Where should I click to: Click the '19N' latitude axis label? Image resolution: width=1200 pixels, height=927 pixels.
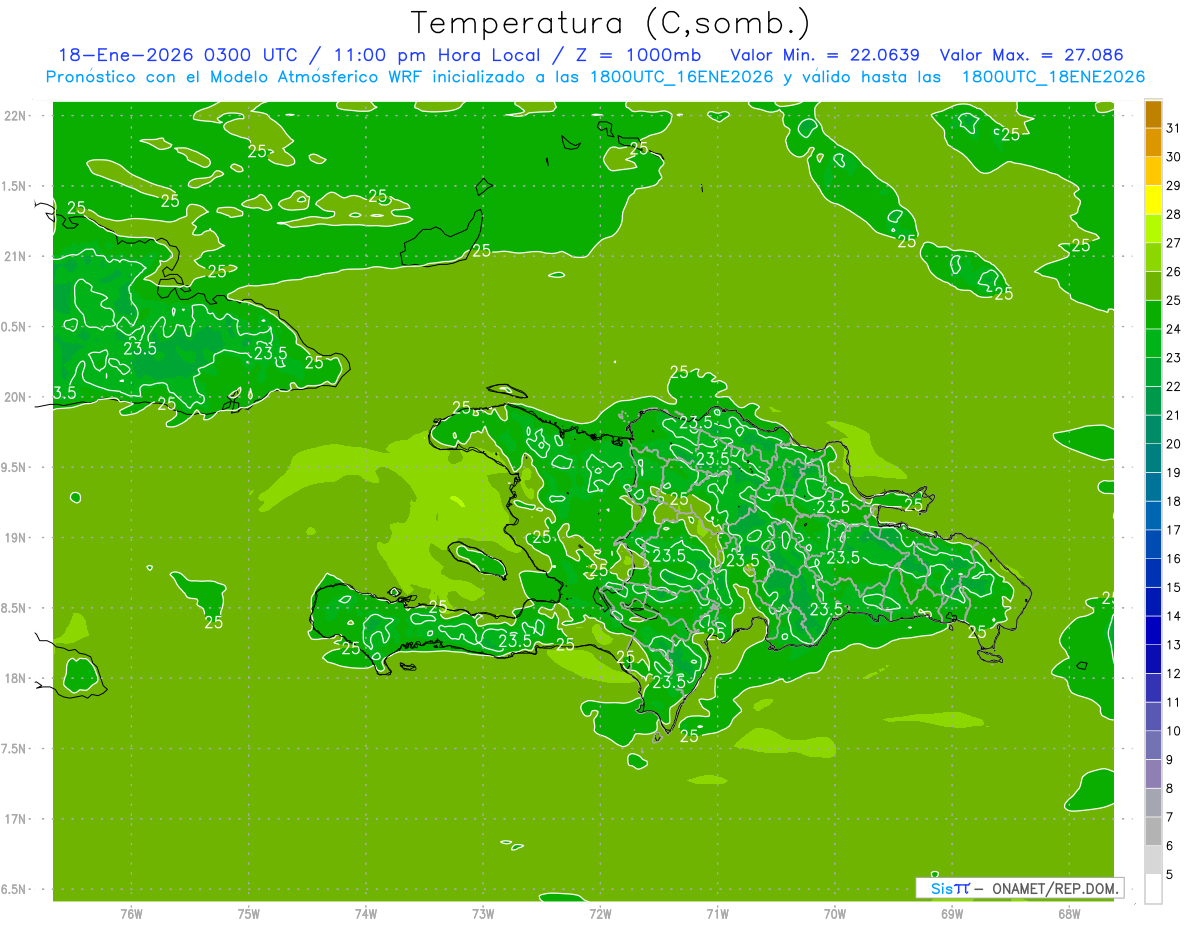(x=17, y=538)
